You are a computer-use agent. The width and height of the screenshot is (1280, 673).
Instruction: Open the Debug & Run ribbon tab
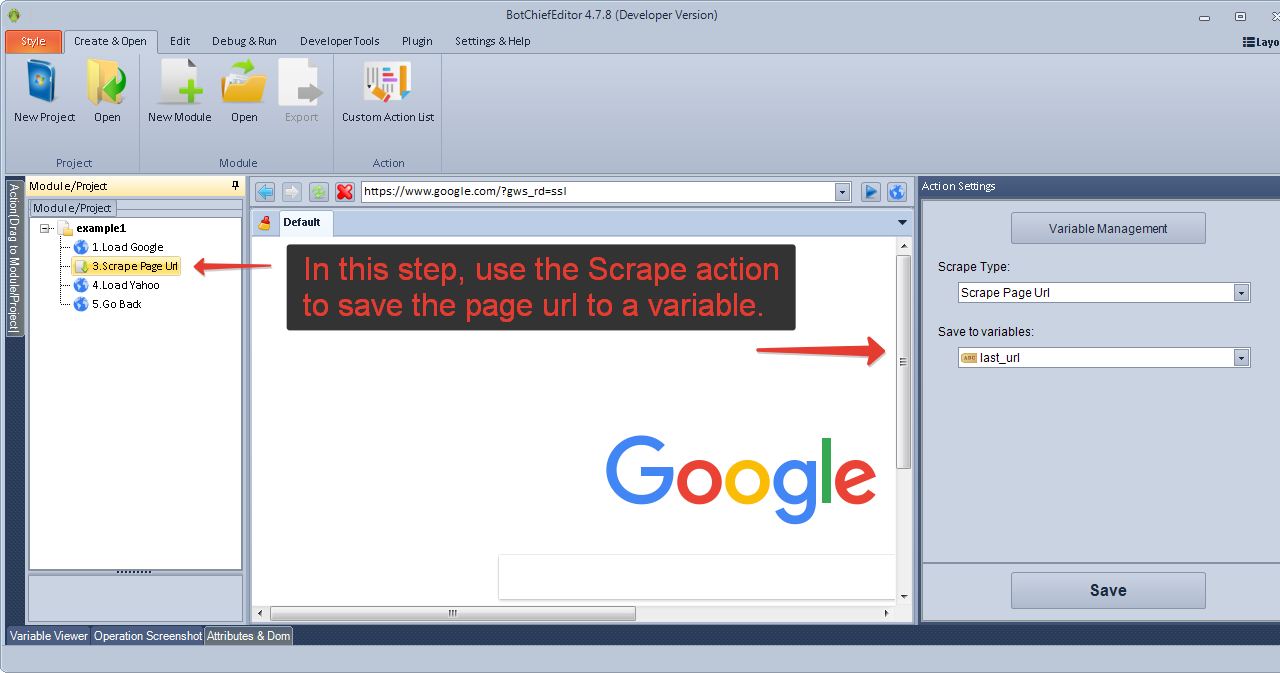point(244,41)
